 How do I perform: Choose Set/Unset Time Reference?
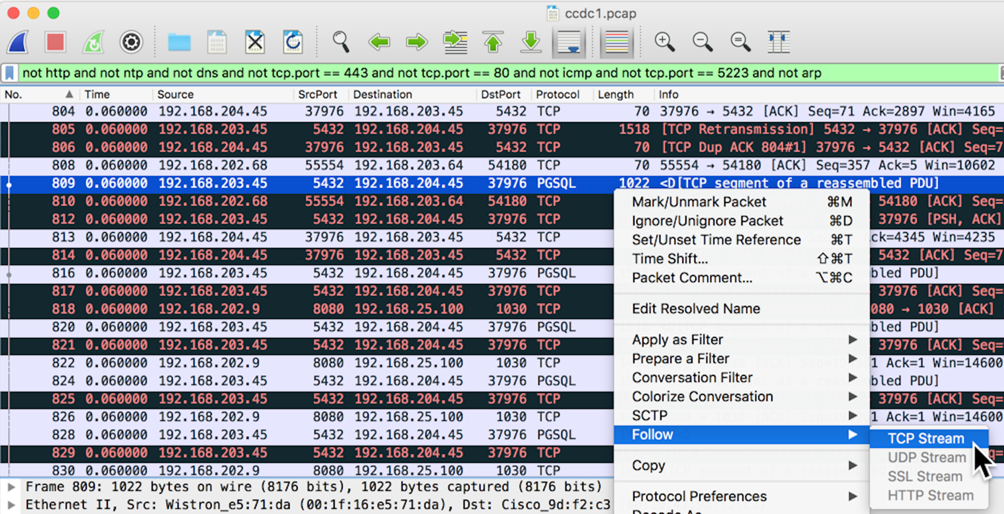(x=742, y=240)
